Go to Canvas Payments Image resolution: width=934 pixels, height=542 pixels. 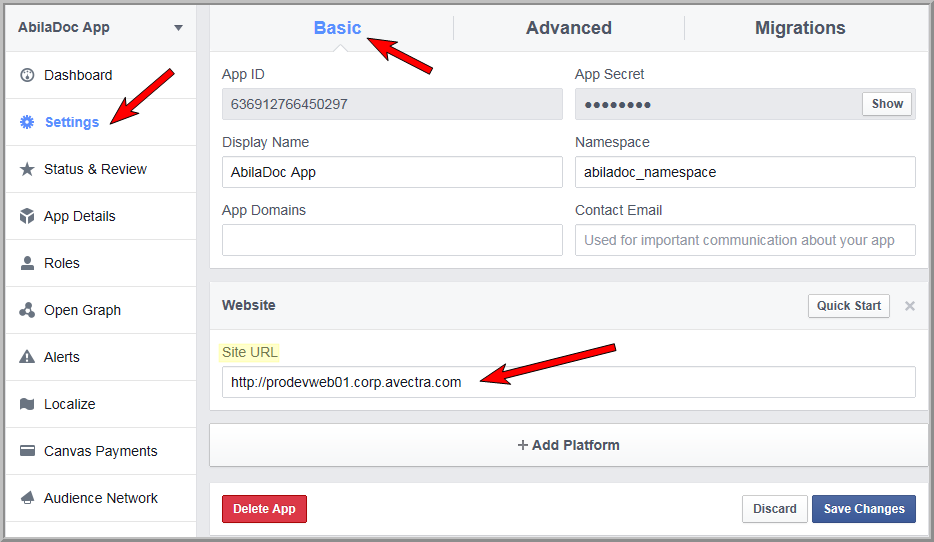(101, 451)
